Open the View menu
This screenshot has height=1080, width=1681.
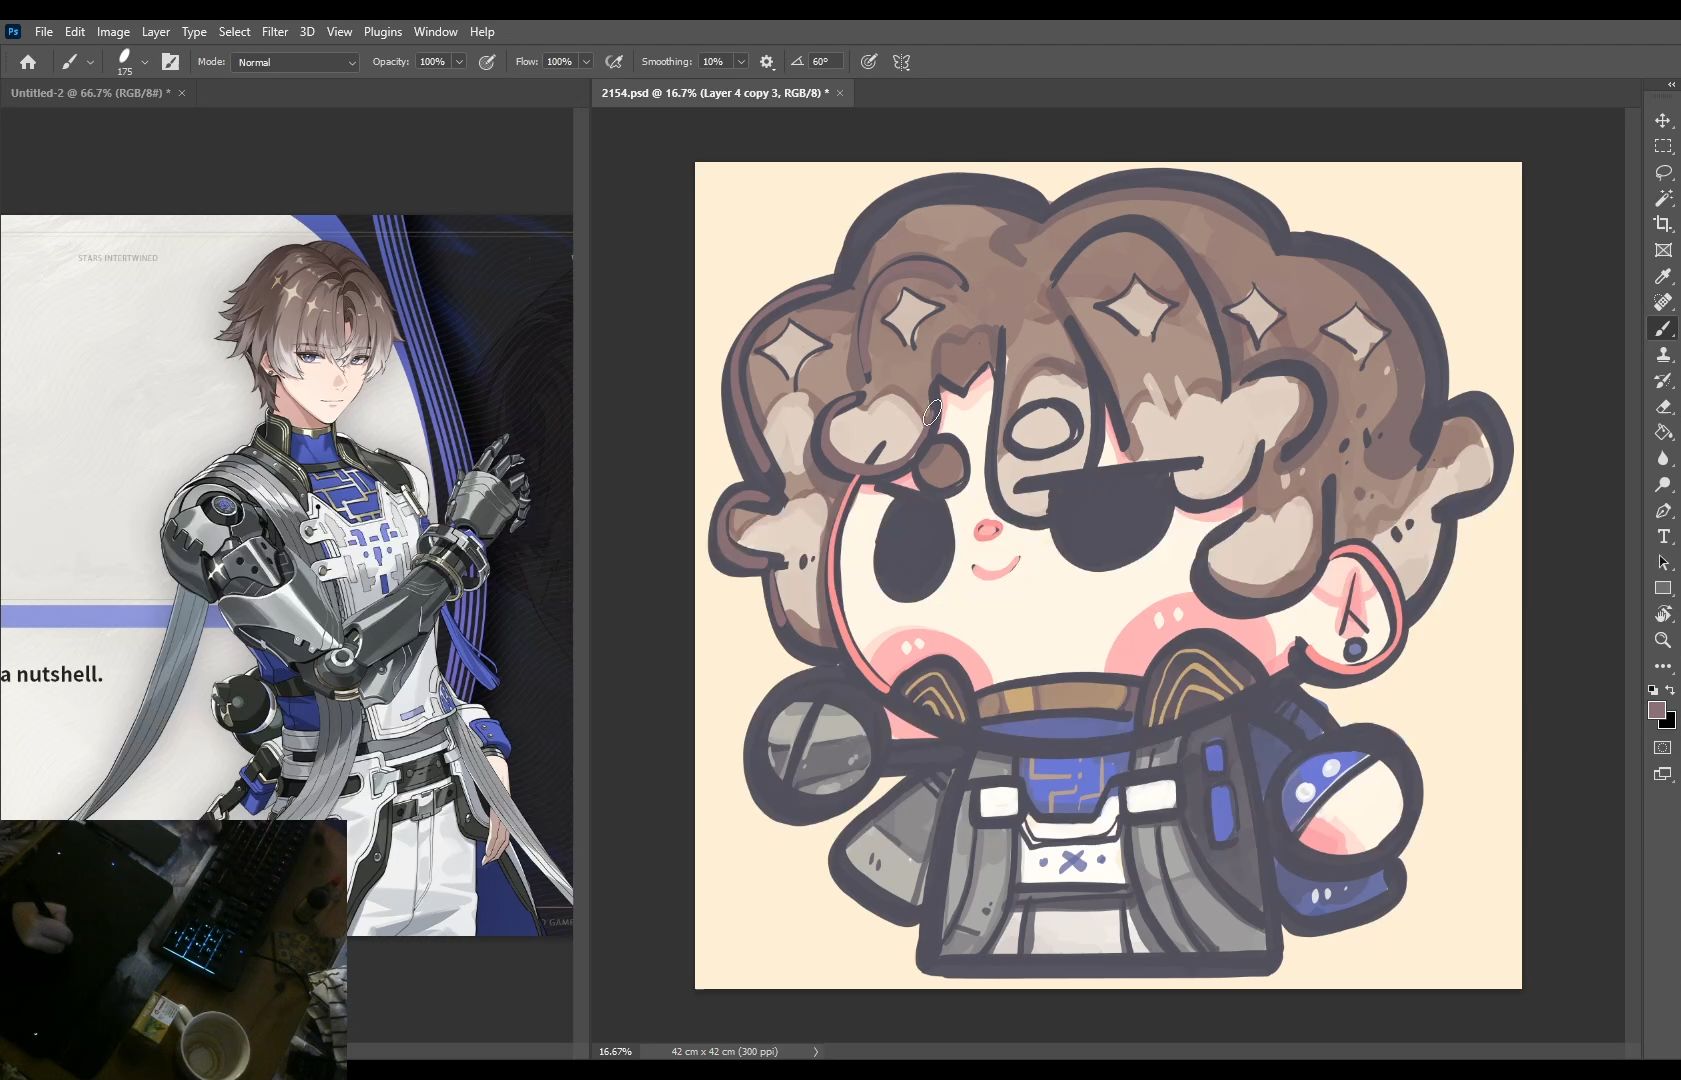(339, 32)
